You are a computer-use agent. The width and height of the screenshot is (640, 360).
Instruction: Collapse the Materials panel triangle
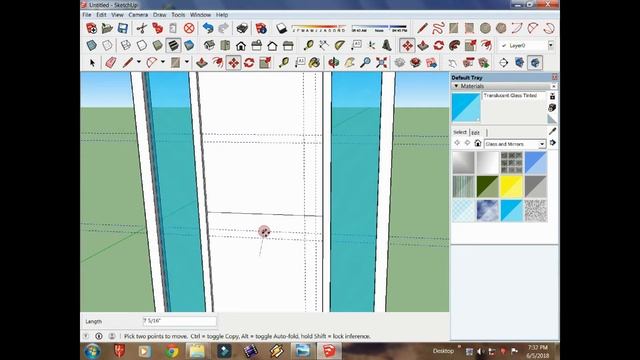(x=456, y=86)
